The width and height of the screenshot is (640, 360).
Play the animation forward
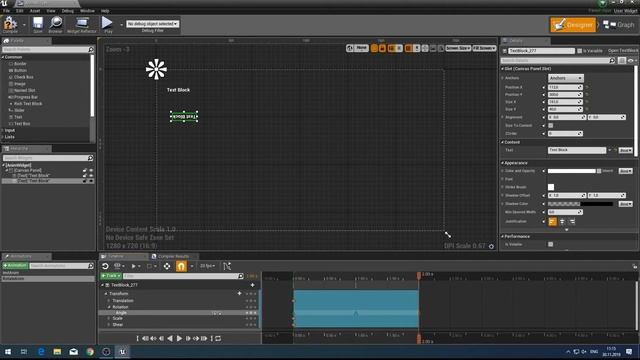[179, 338]
